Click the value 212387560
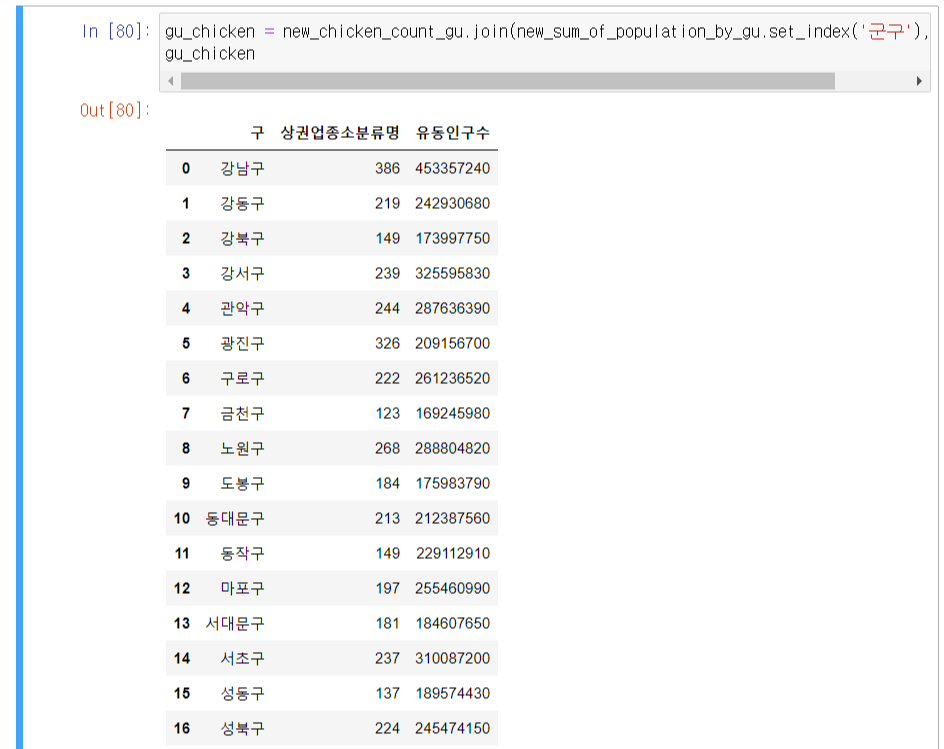The height and width of the screenshot is (749, 944). point(452,518)
